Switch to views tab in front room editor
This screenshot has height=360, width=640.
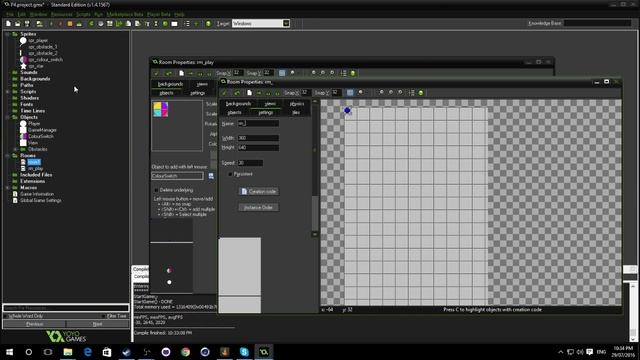coord(270,104)
